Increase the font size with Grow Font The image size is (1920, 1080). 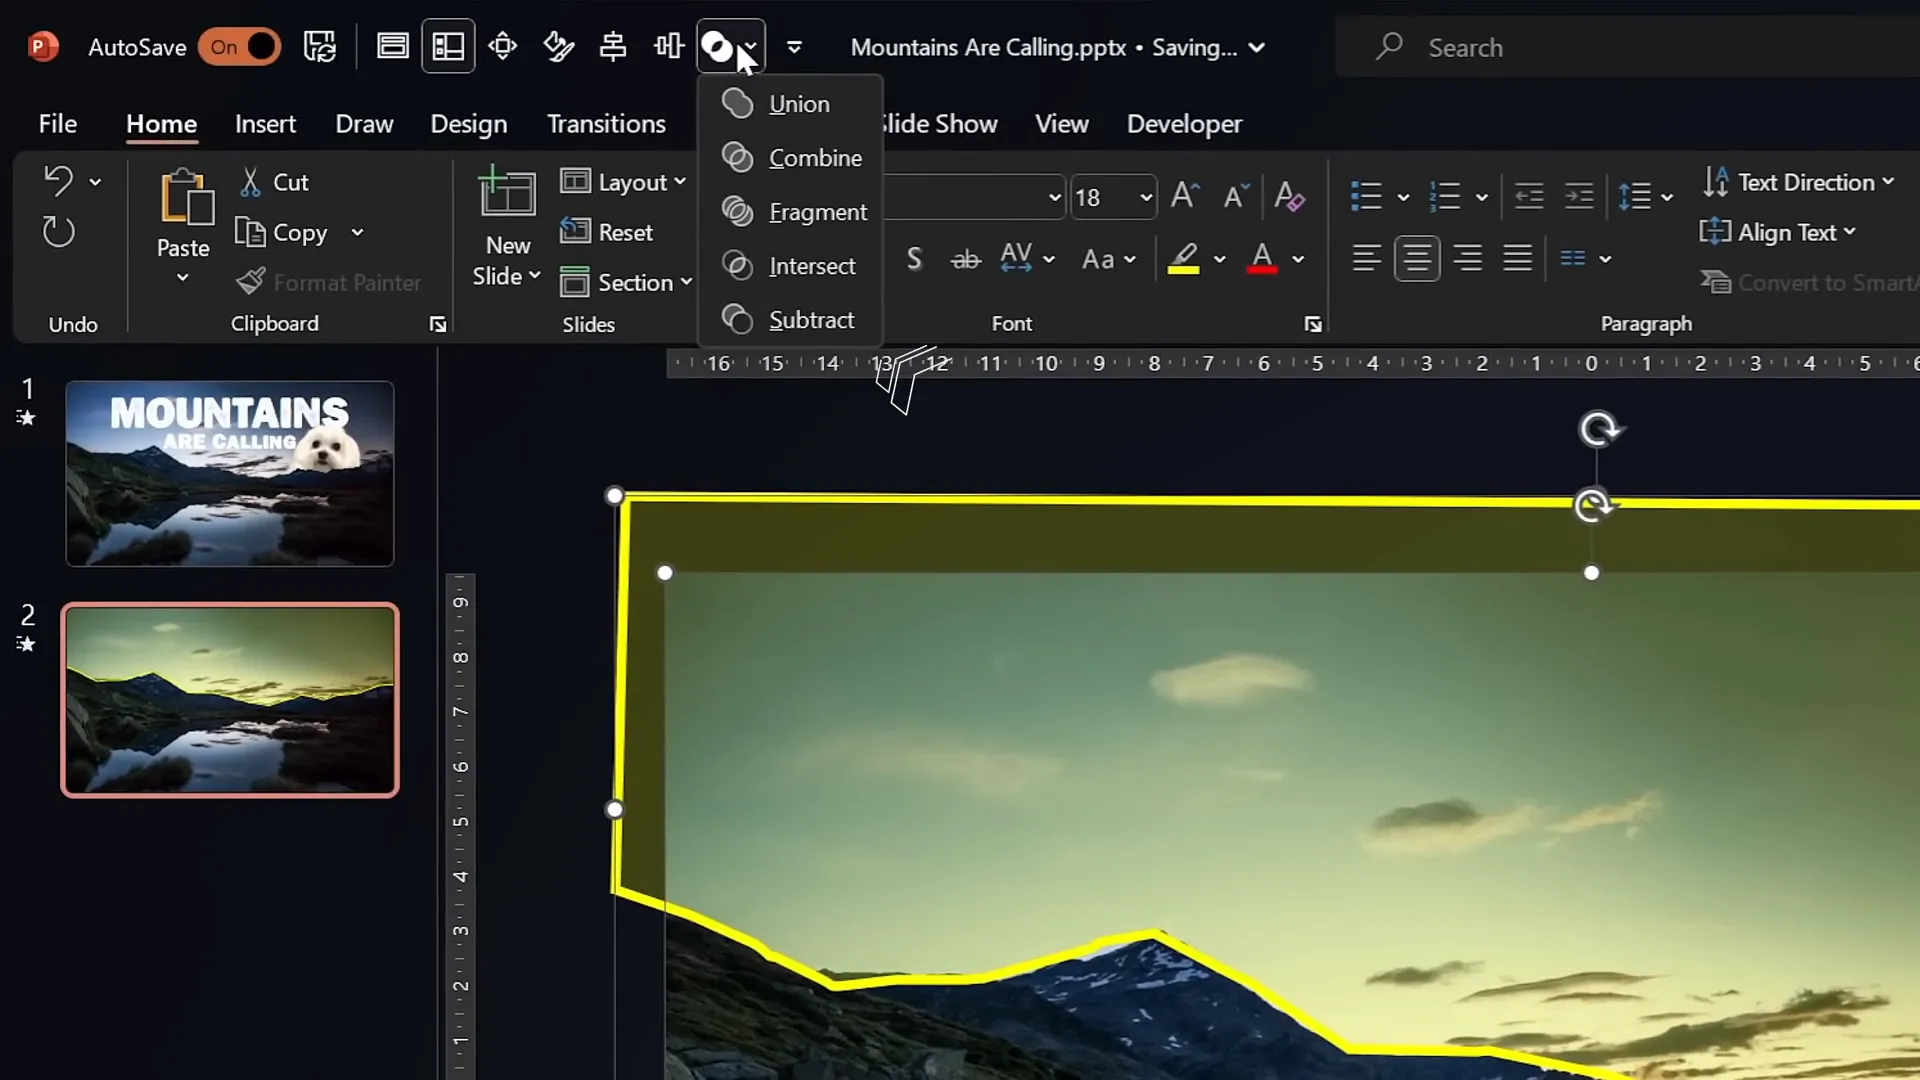click(1185, 196)
